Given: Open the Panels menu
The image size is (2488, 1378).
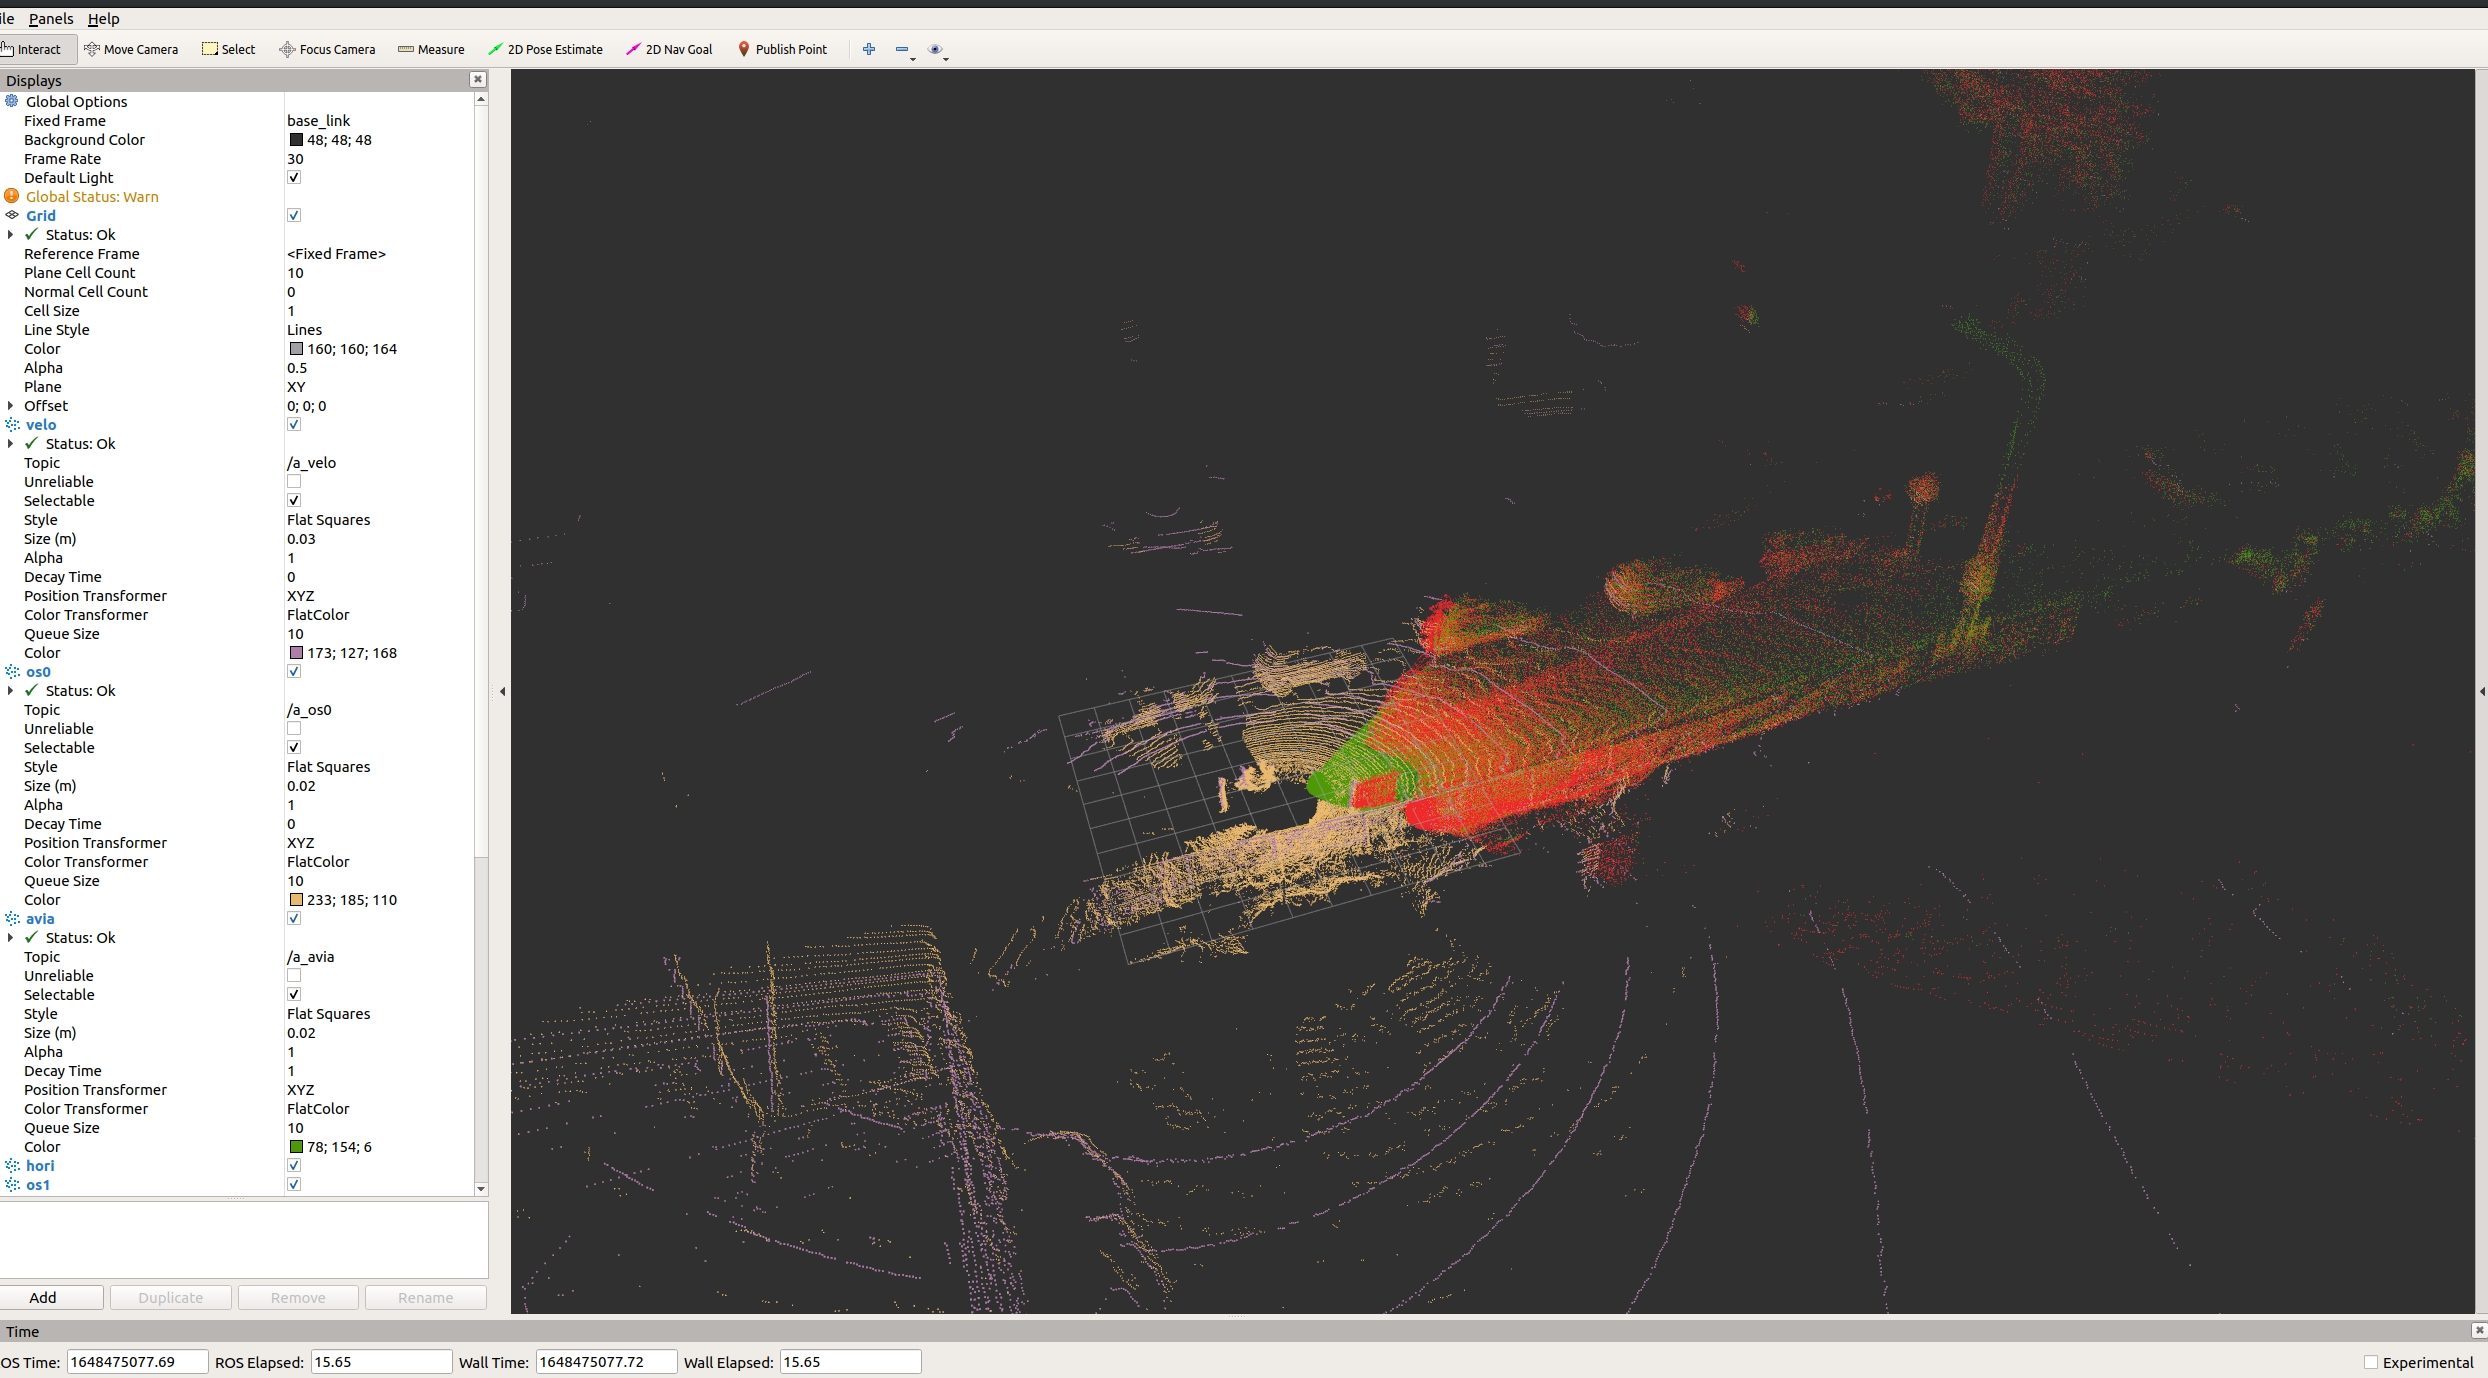Looking at the screenshot, I should (51, 19).
